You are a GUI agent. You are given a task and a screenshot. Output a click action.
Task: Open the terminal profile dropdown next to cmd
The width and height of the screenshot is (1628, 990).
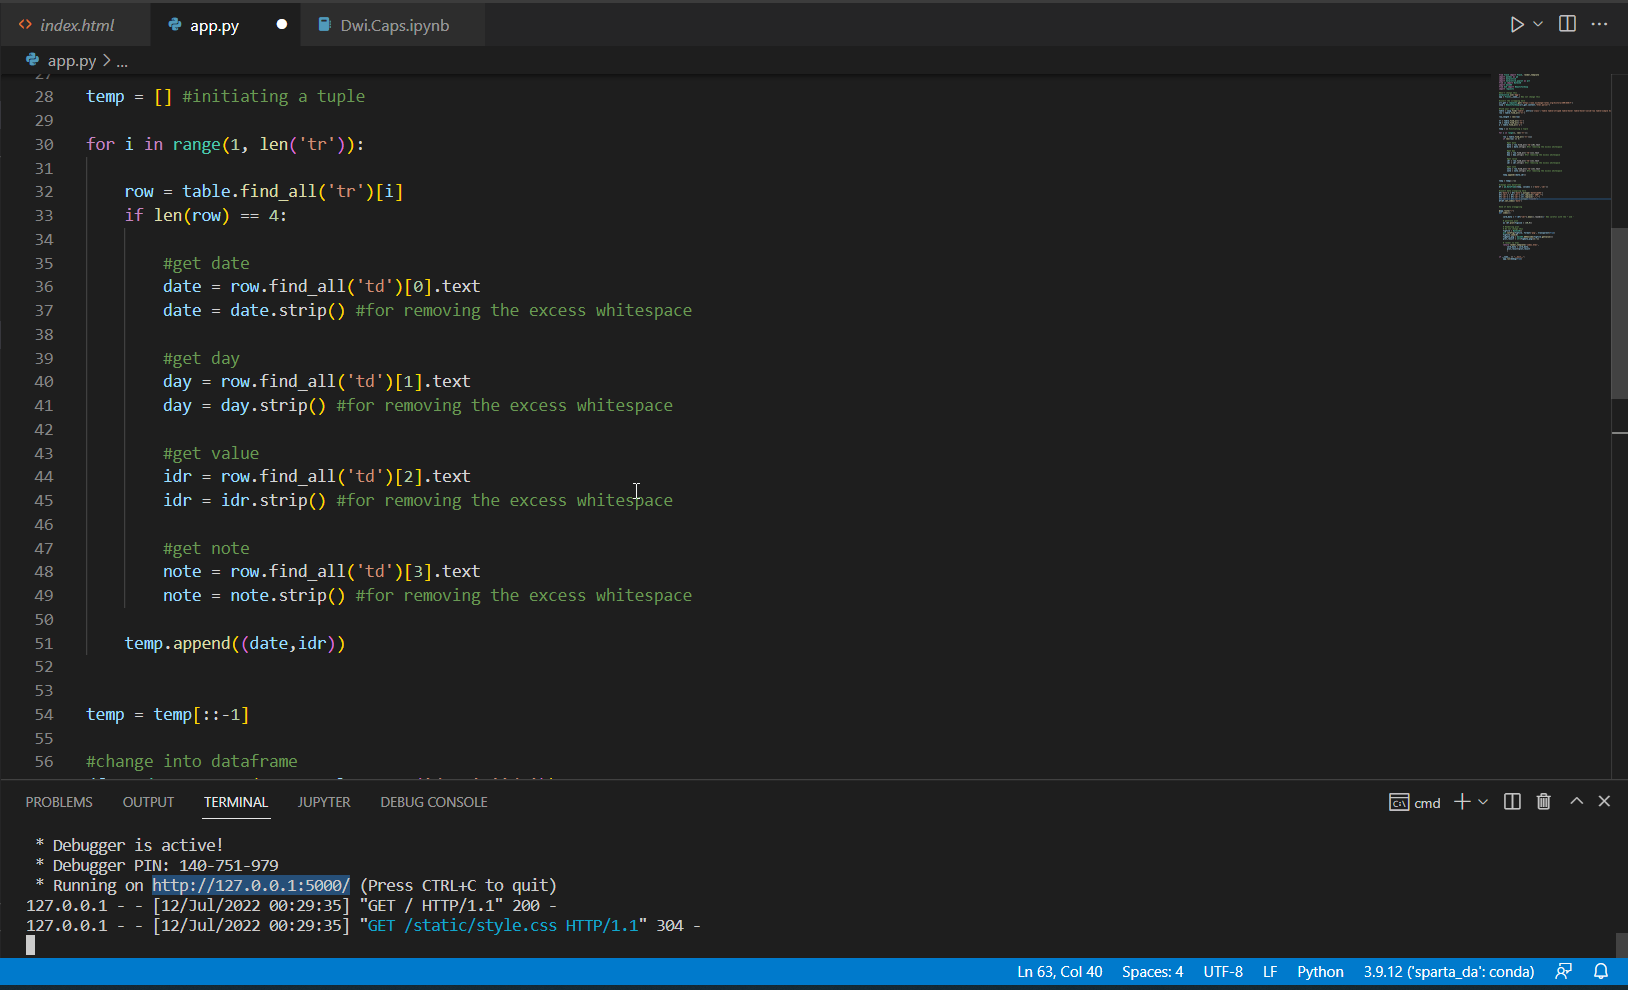coord(1483,801)
